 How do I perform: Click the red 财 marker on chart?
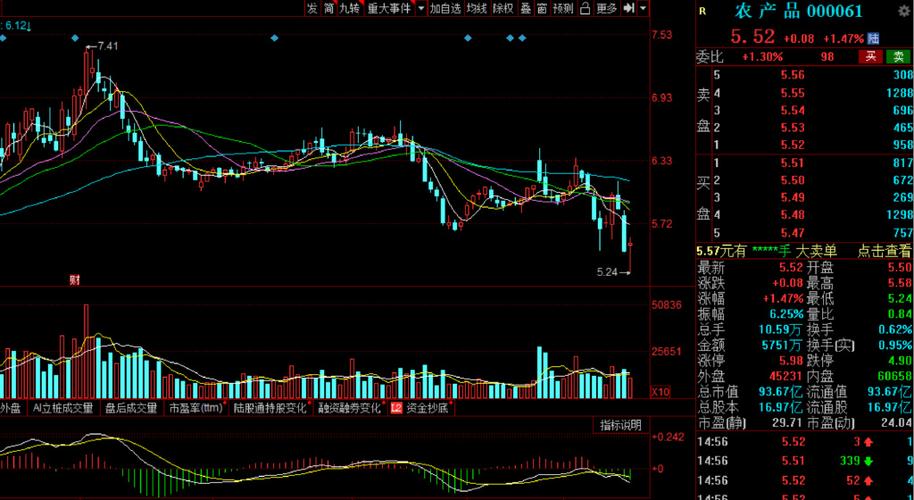coord(75,280)
